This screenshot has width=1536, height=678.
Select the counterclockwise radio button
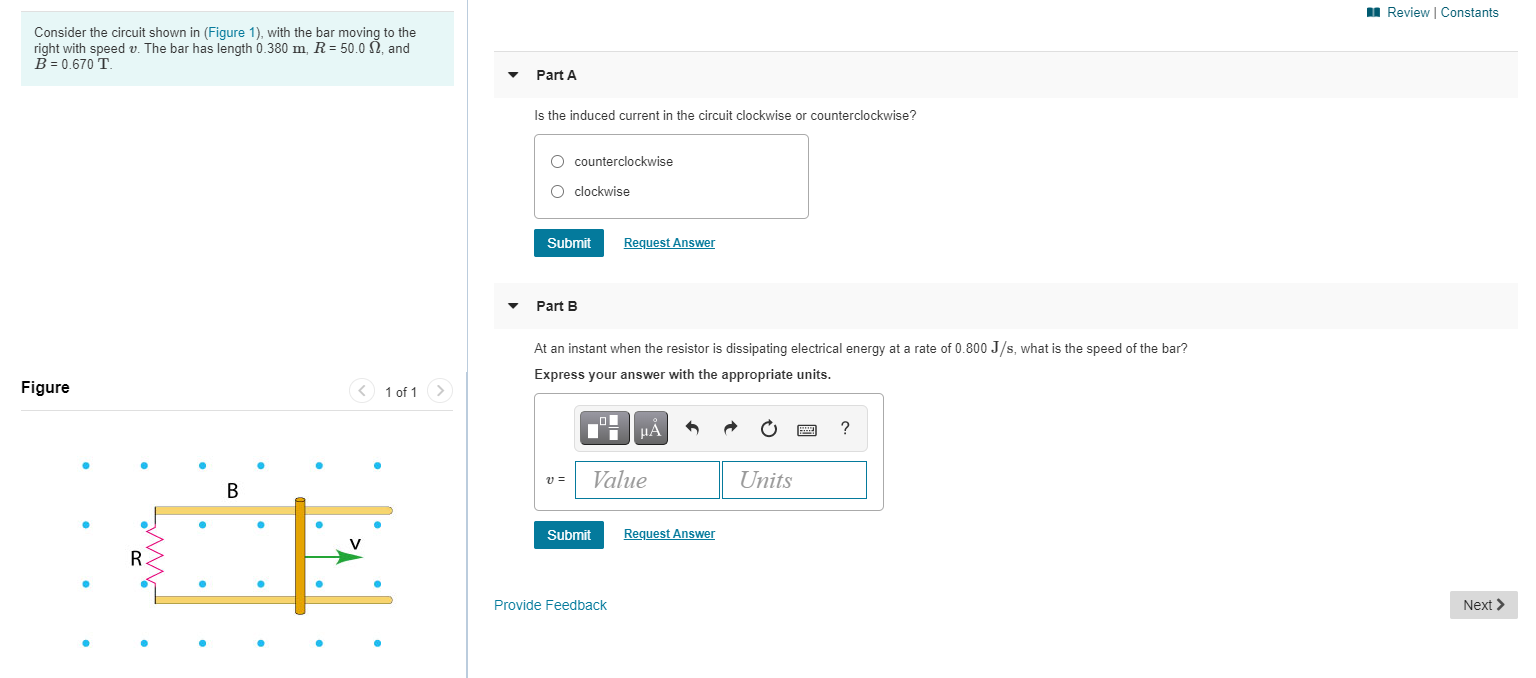click(557, 161)
